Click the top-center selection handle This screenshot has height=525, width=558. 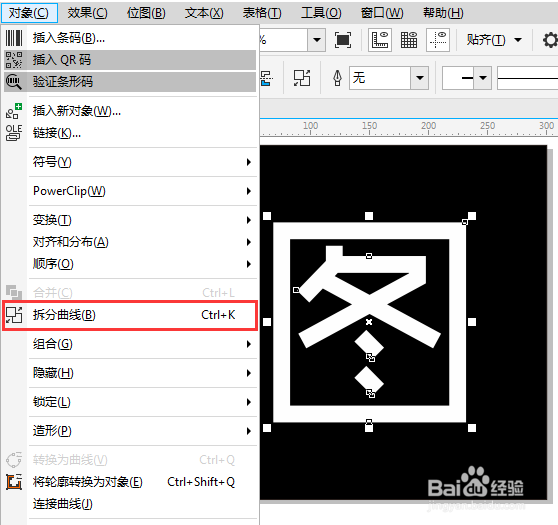click(x=369, y=216)
